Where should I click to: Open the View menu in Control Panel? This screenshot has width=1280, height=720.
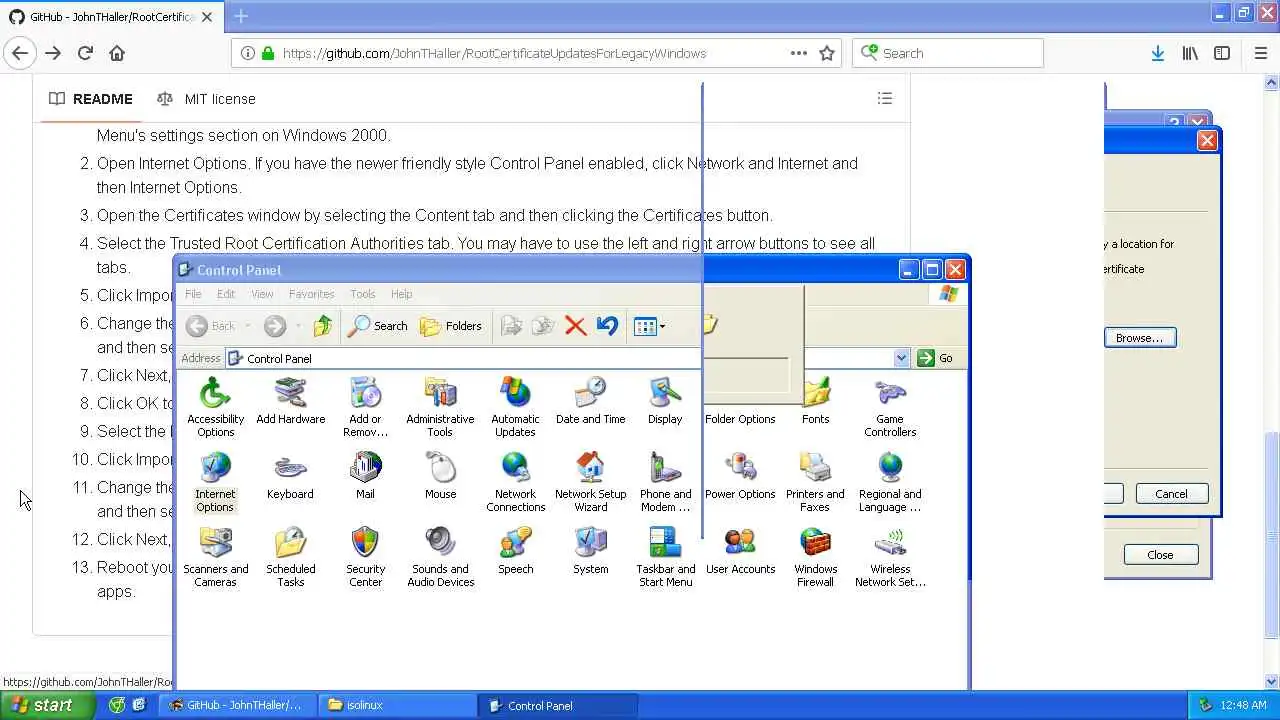coord(262,294)
